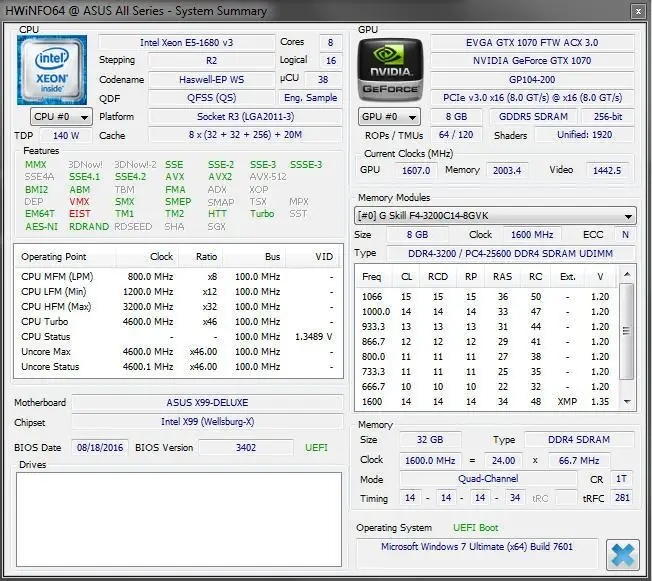This screenshot has width=652, height=581.
Task: Click the green UEFI Boot label
Action: click(x=475, y=528)
